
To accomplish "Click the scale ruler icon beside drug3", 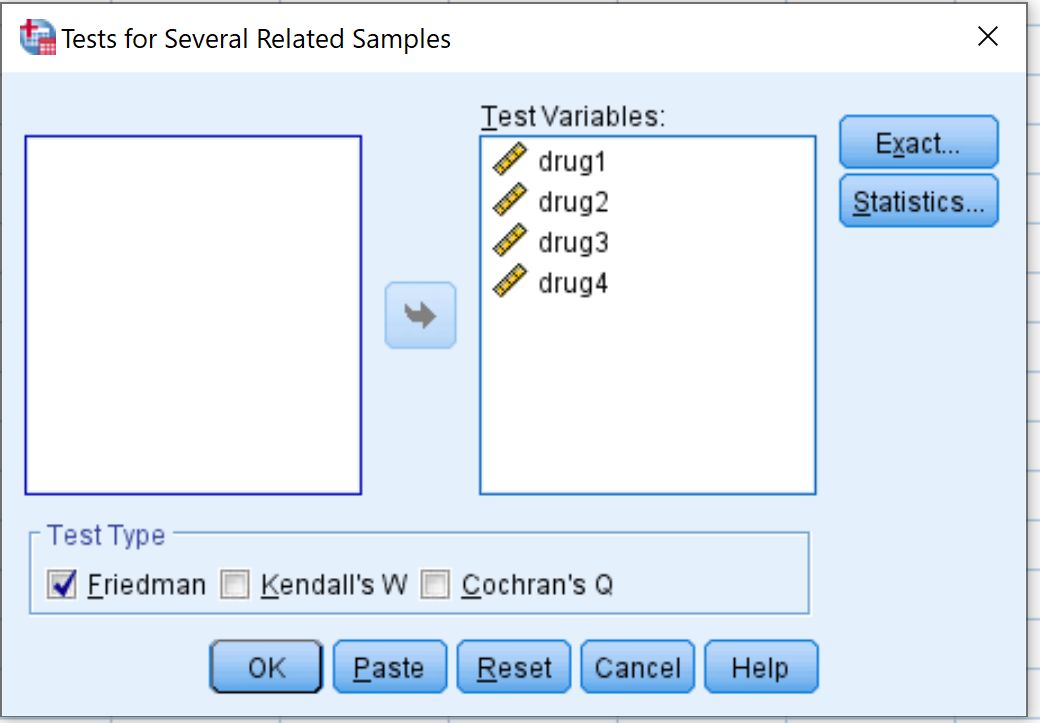I will click(510, 240).
